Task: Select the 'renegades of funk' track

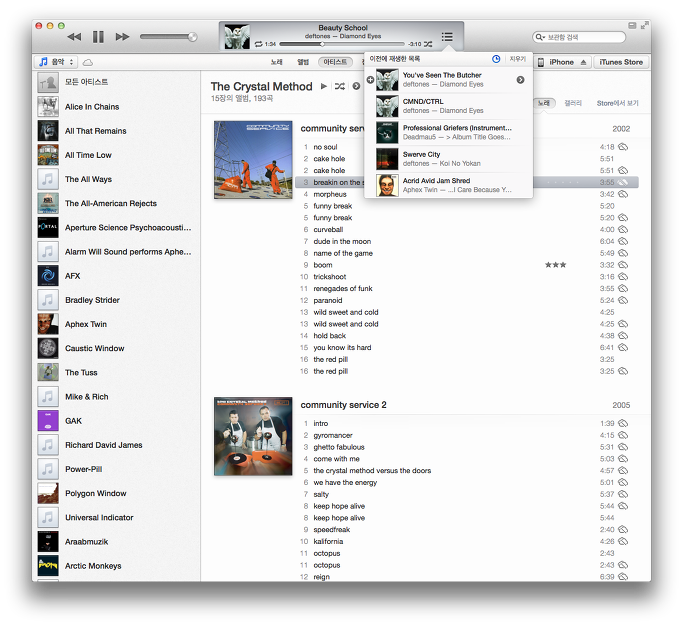Action: click(x=467, y=288)
